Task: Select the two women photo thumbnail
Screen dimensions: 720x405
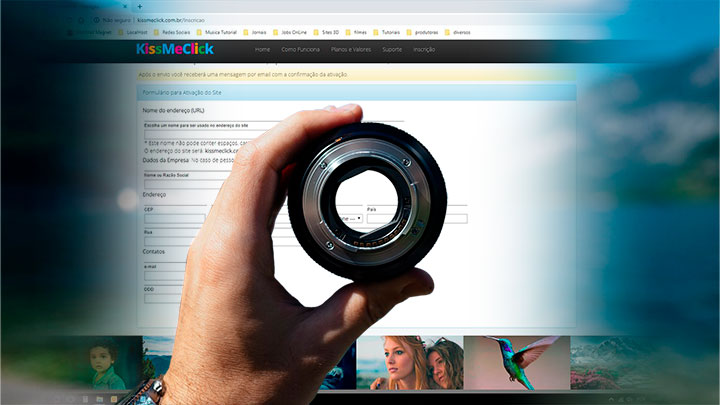Action: coord(410,363)
